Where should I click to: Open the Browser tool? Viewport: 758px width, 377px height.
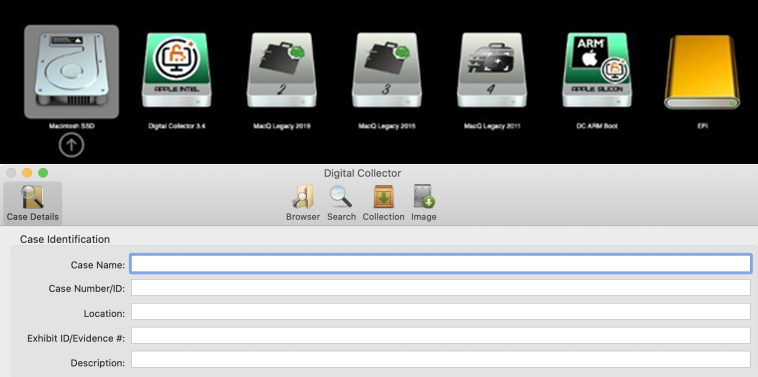303,203
